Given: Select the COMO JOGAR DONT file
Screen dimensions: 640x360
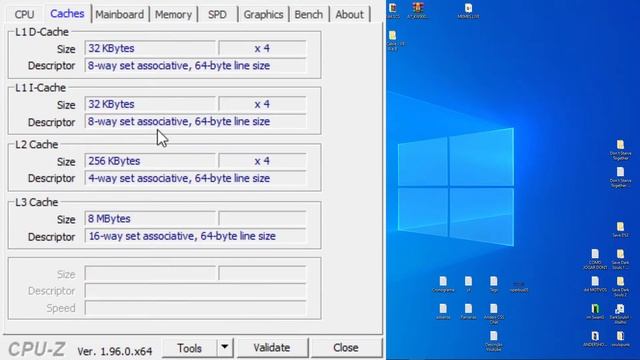Looking at the screenshot, I should 595,259.
